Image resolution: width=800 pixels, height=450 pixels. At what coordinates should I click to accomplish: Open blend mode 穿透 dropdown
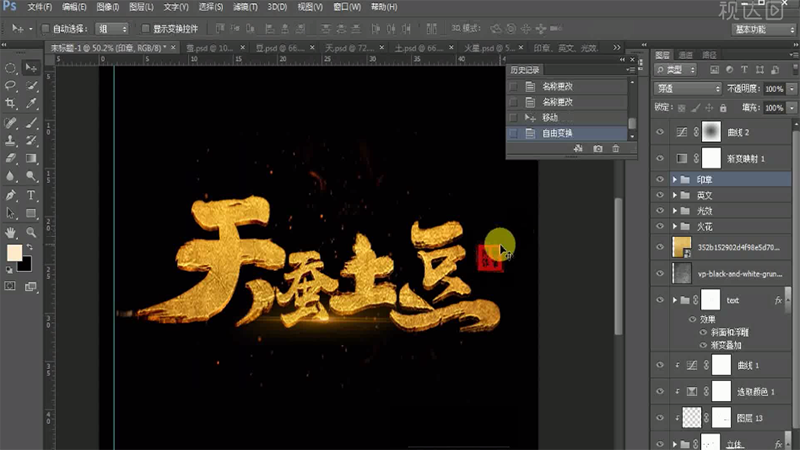point(687,88)
